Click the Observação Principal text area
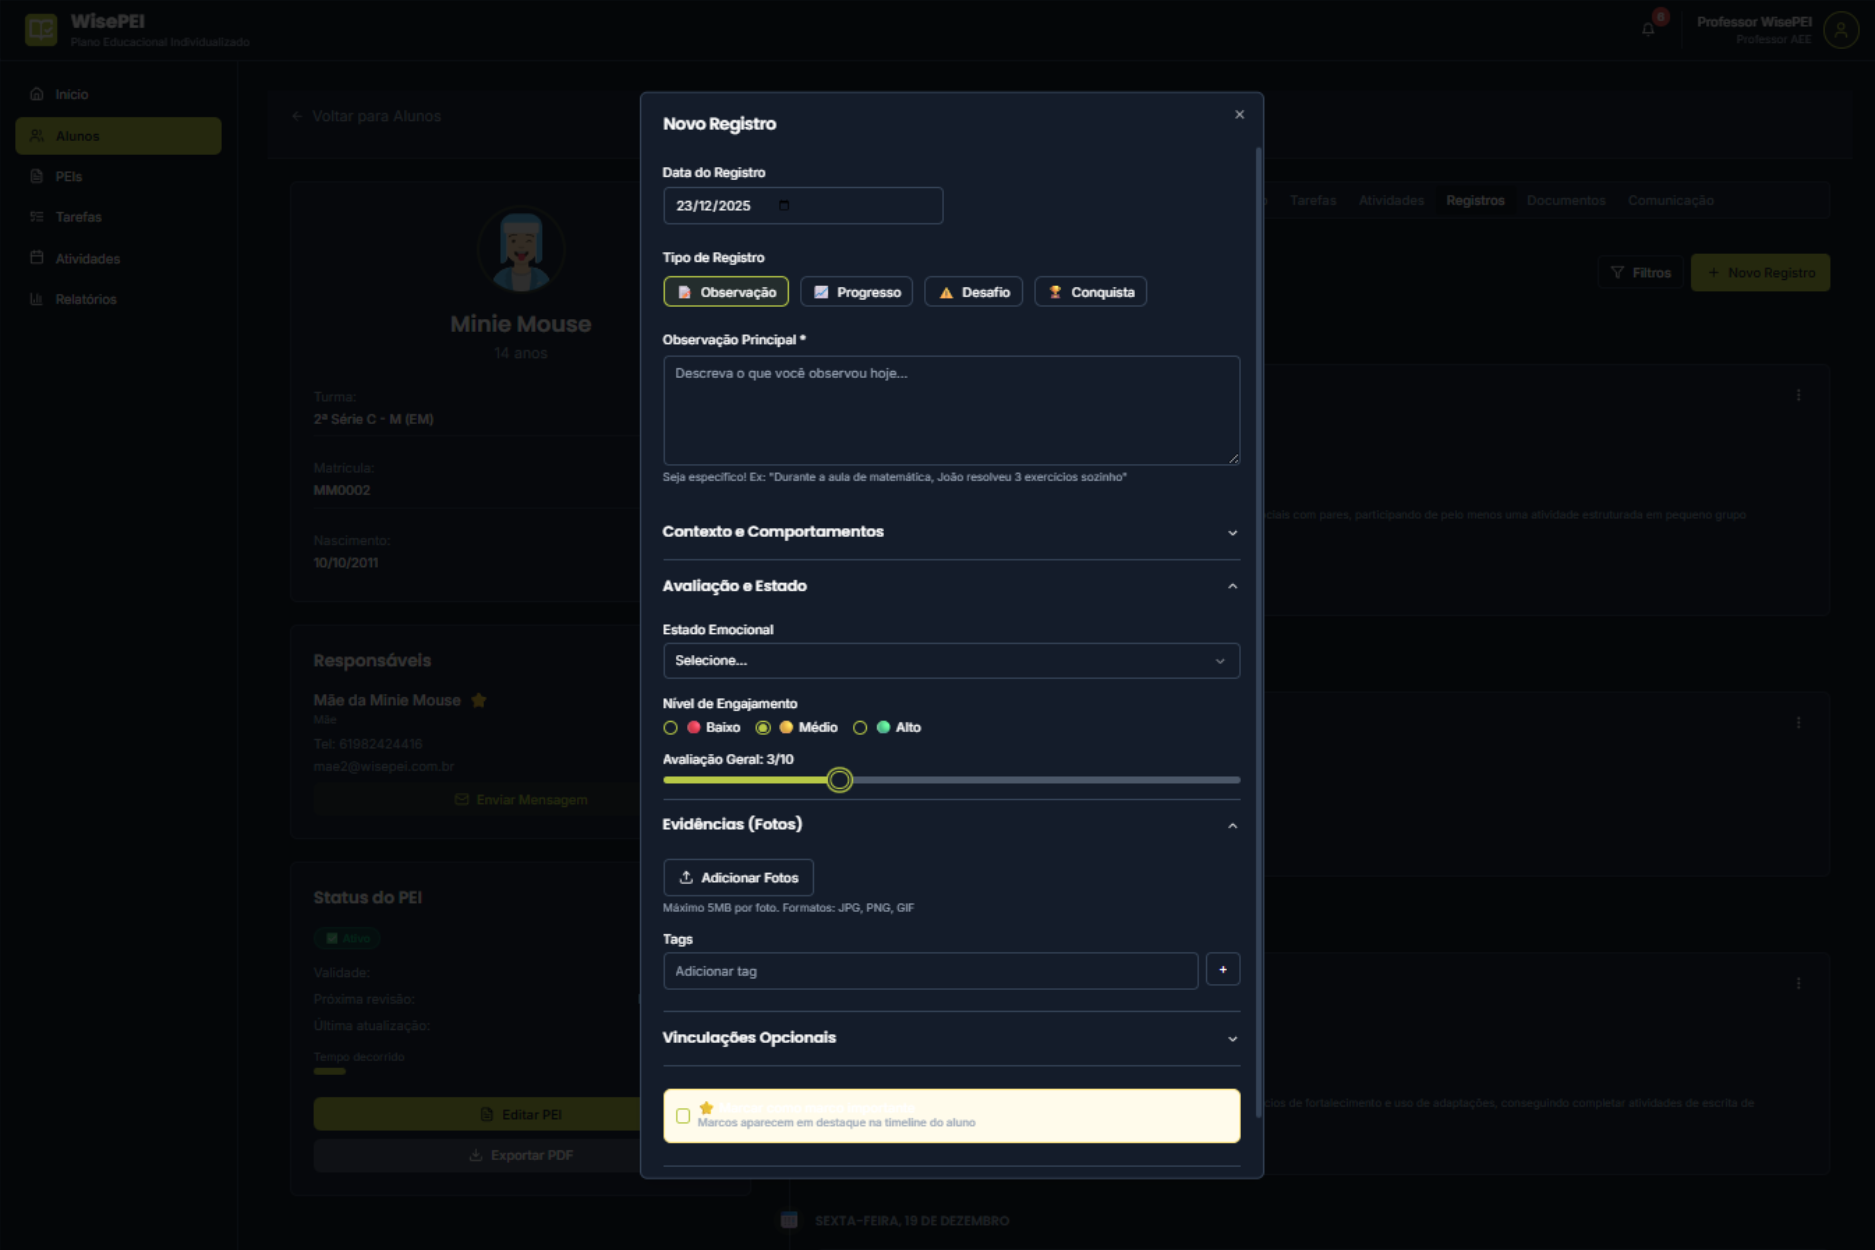 tap(950, 410)
